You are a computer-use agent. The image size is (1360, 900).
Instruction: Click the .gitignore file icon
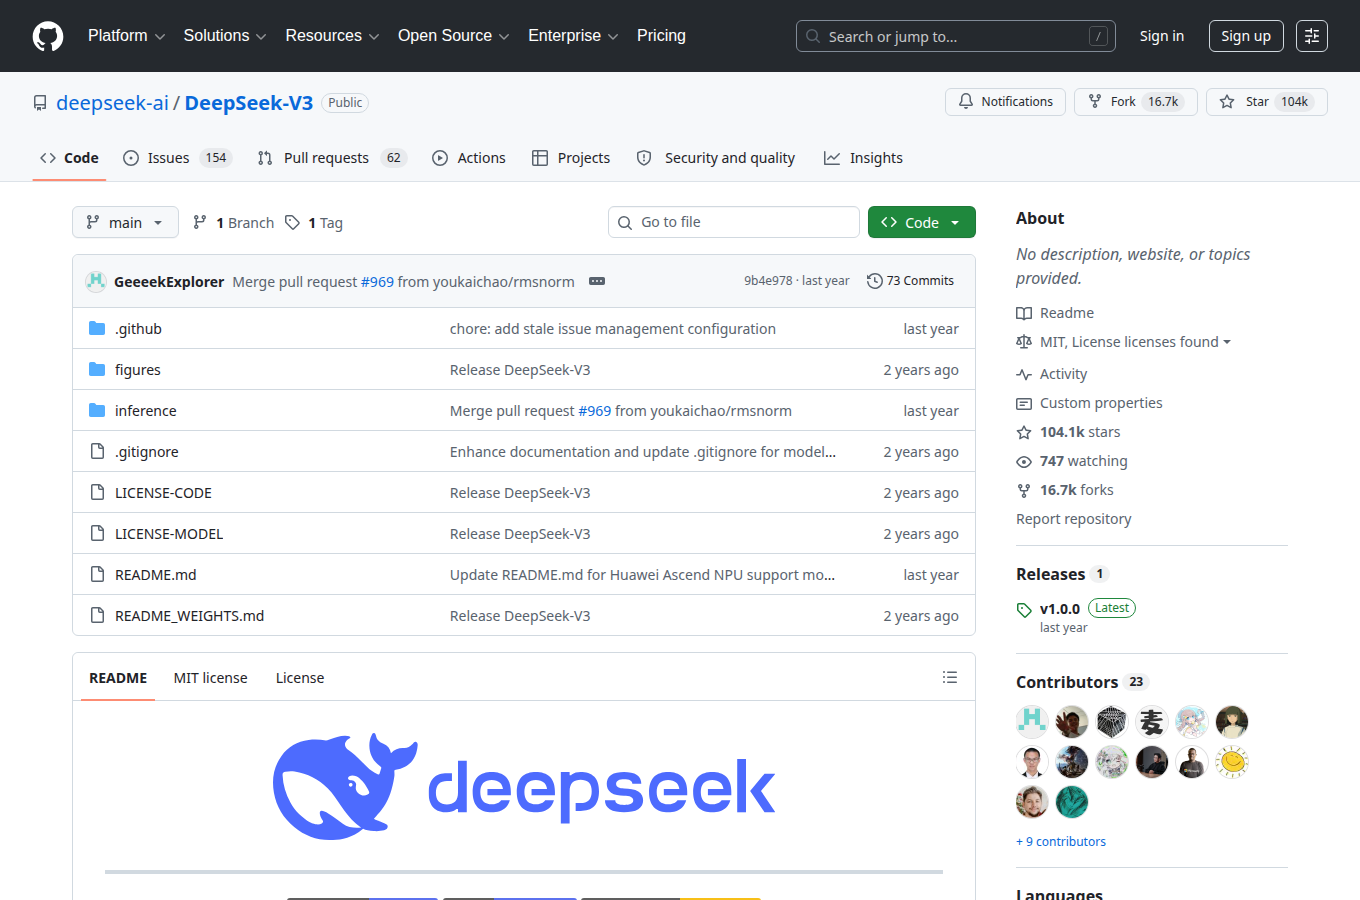[97, 452]
